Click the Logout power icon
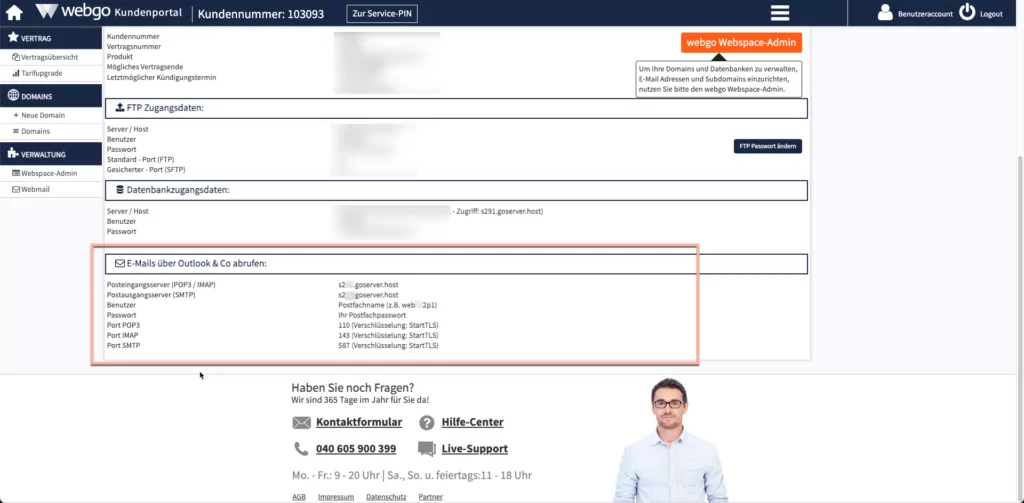 click(967, 12)
